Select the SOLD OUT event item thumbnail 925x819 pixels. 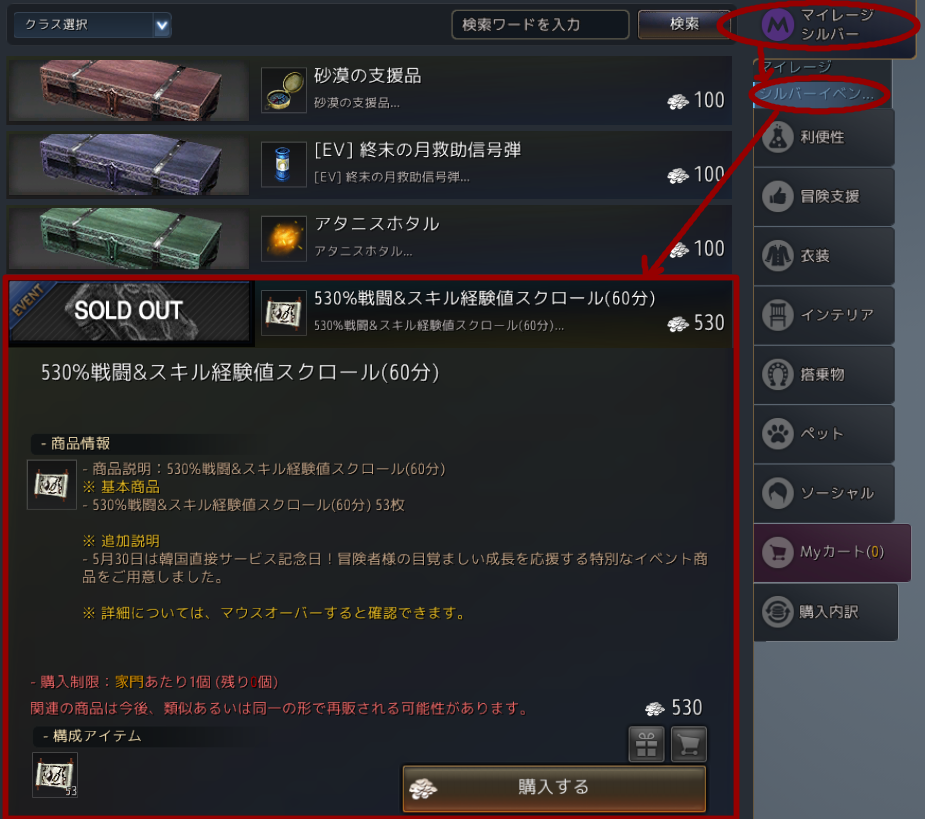point(130,311)
